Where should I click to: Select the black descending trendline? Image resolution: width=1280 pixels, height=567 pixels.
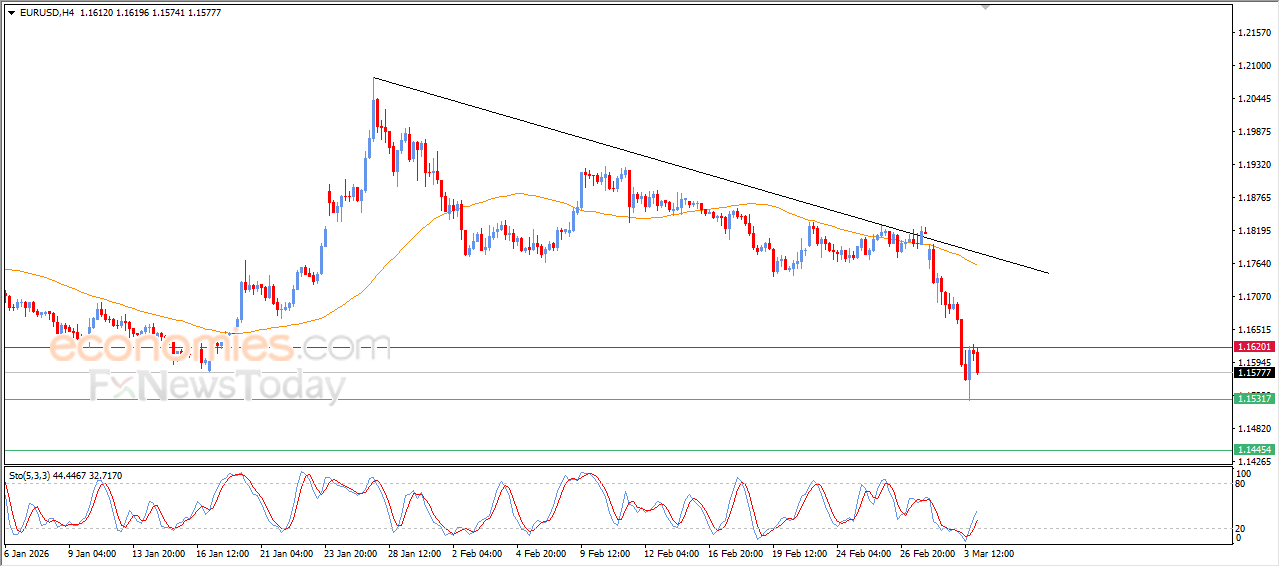tap(711, 175)
